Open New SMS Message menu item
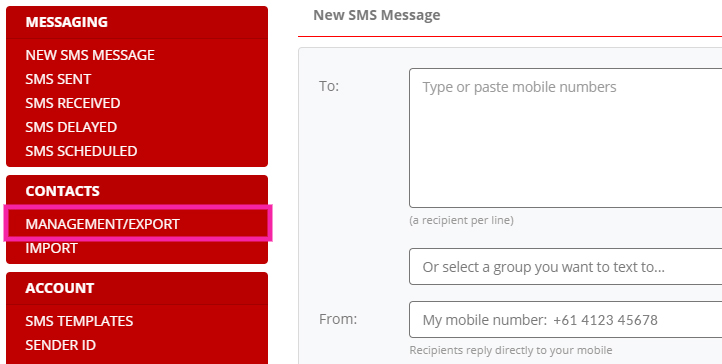Screen dimensions: 722x364 [x=90, y=55]
